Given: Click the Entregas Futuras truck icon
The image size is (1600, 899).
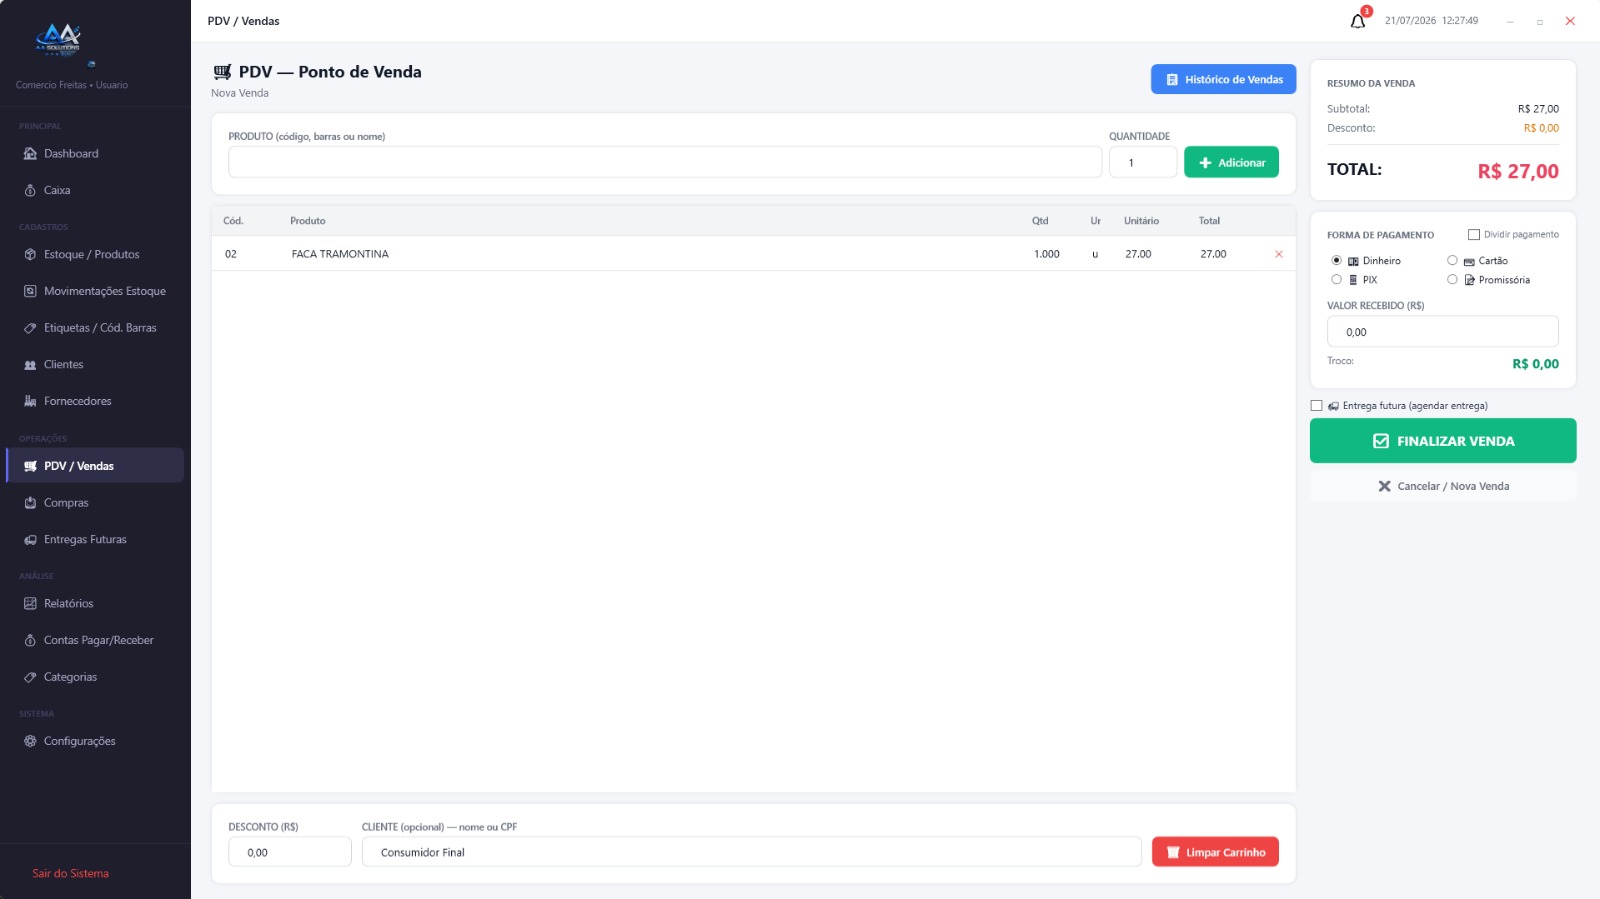Looking at the screenshot, I should tap(30, 540).
